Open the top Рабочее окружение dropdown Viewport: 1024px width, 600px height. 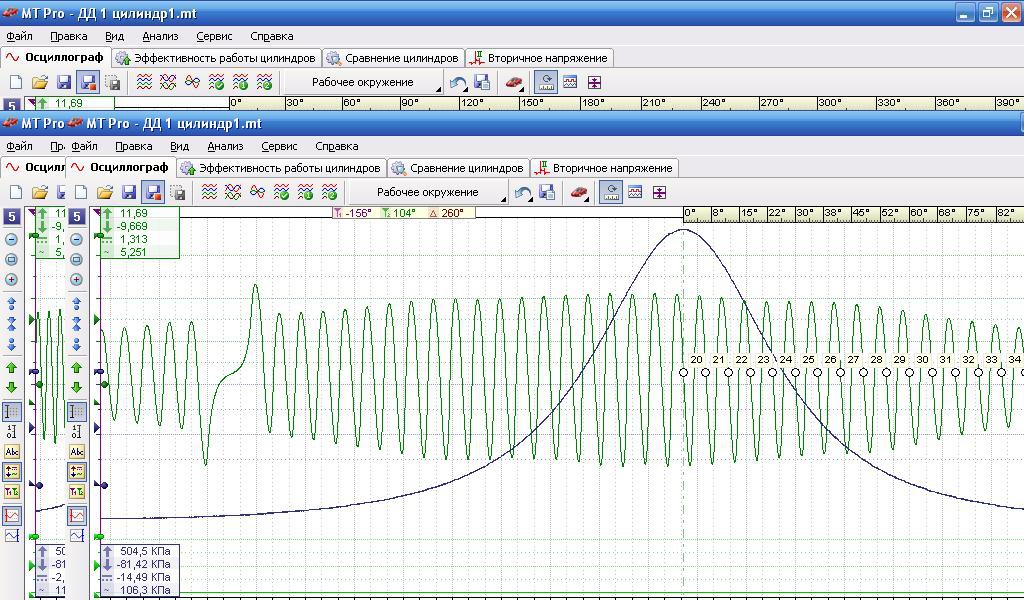(362, 83)
